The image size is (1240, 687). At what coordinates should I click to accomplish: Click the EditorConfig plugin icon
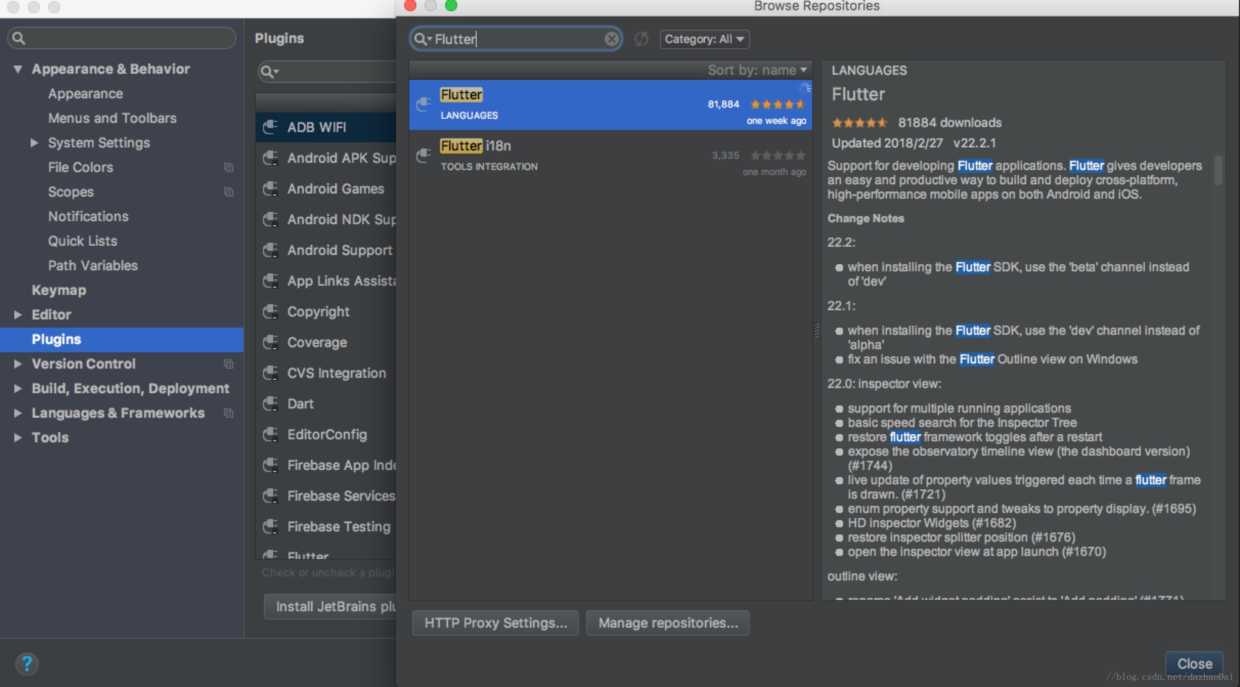click(x=270, y=435)
